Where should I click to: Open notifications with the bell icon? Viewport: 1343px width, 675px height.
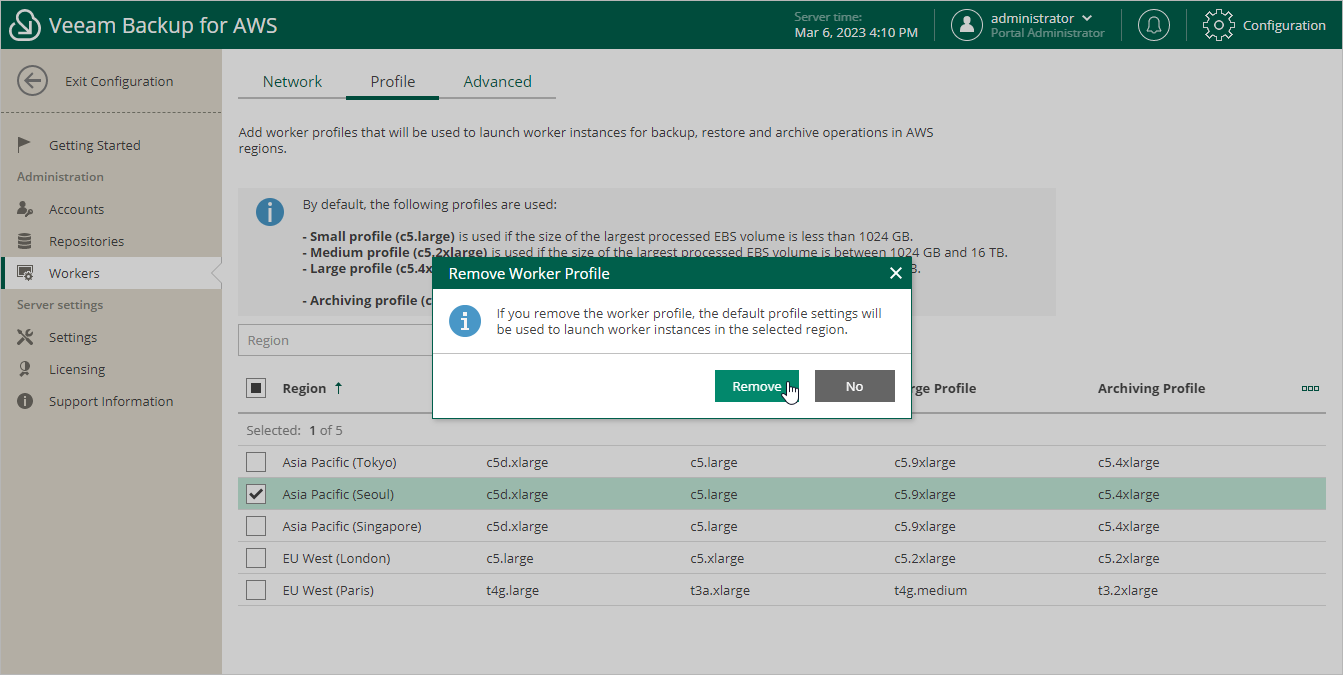pos(1154,25)
